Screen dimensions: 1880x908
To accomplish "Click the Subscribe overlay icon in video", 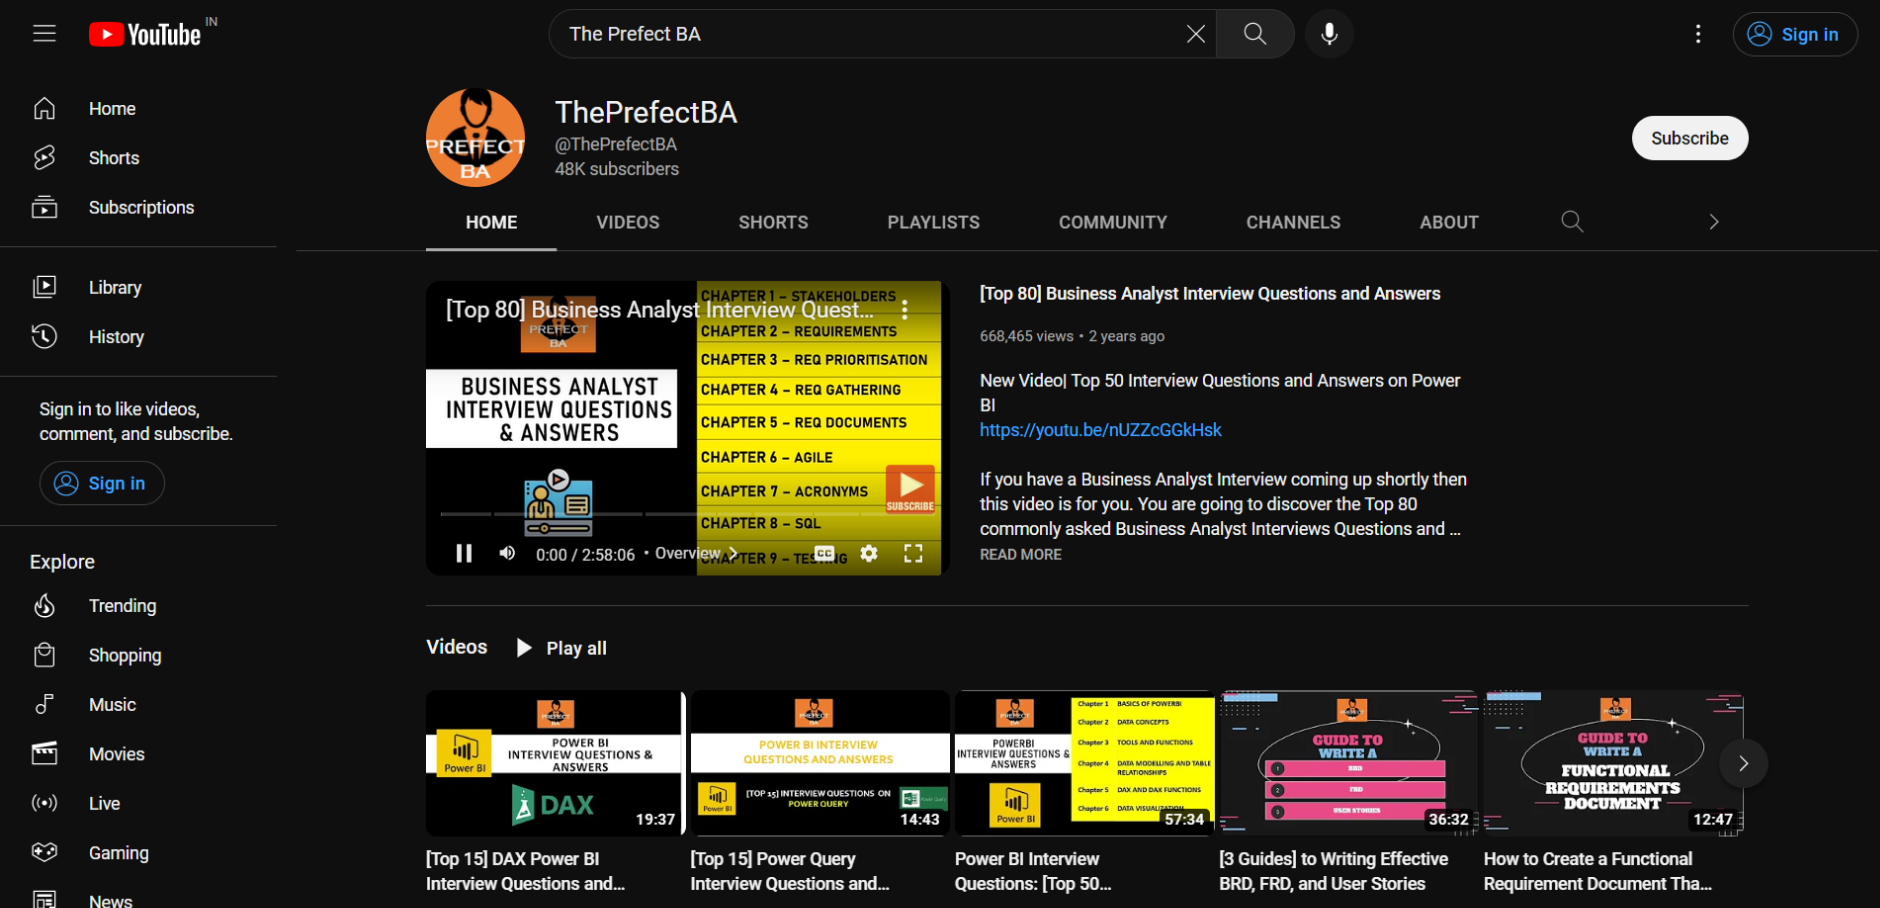I will (x=910, y=489).
